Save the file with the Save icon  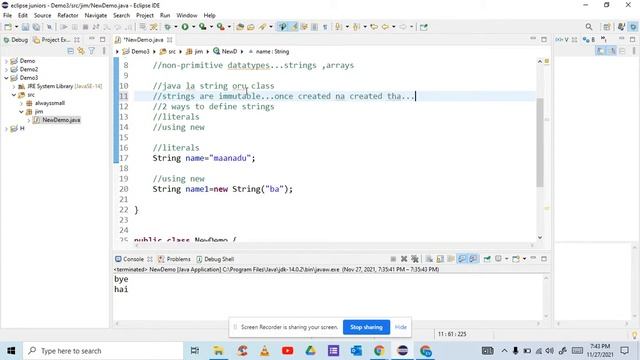(25, 27)
